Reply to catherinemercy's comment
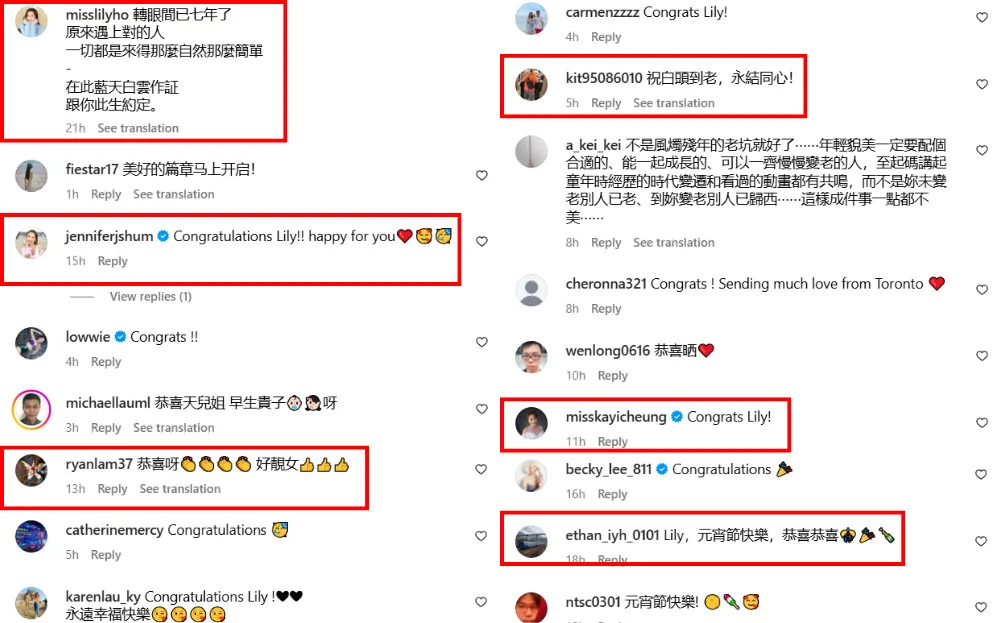This screenshot has height=623, width=1000. (106, 555)
